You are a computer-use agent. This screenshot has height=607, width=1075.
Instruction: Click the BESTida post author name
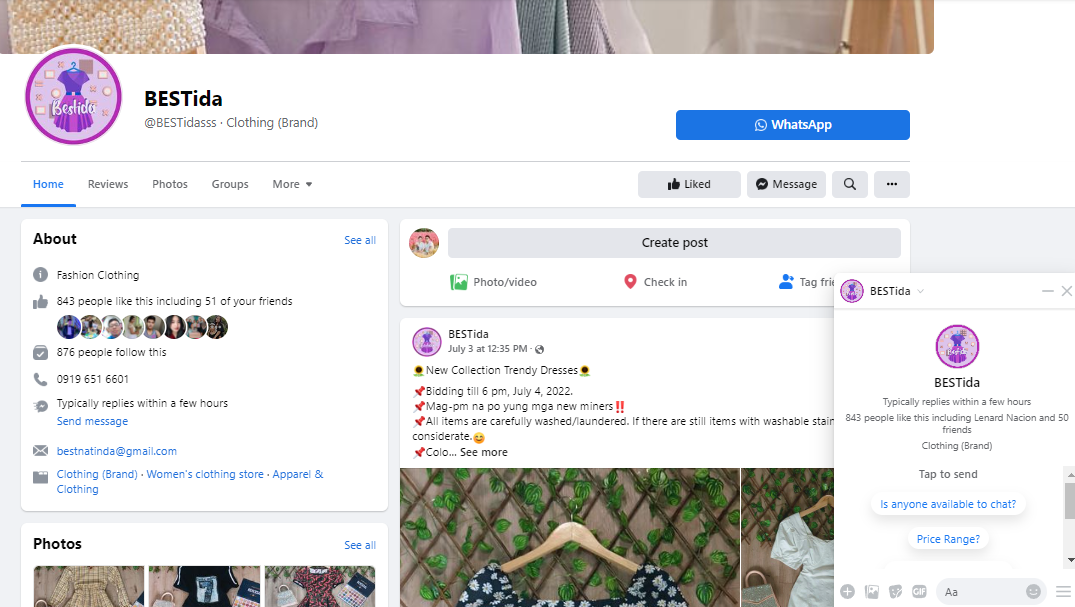(x=468, y=334)
